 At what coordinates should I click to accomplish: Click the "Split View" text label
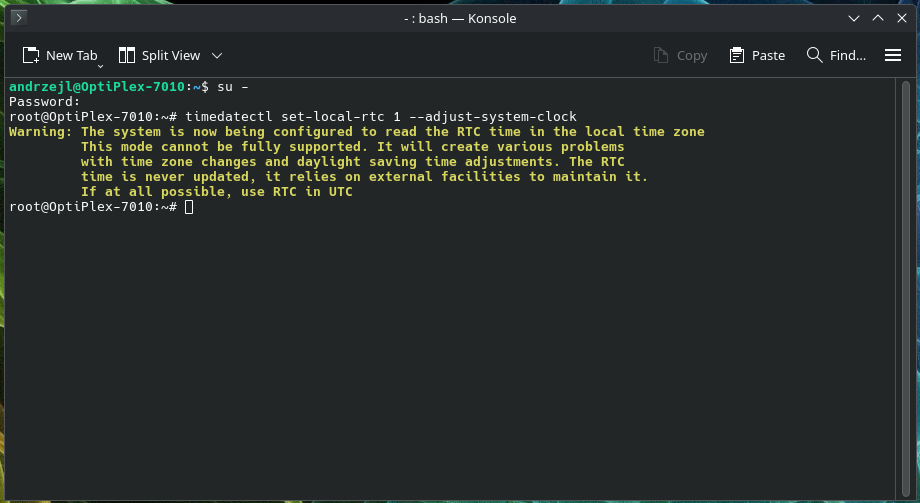[171, 55]
